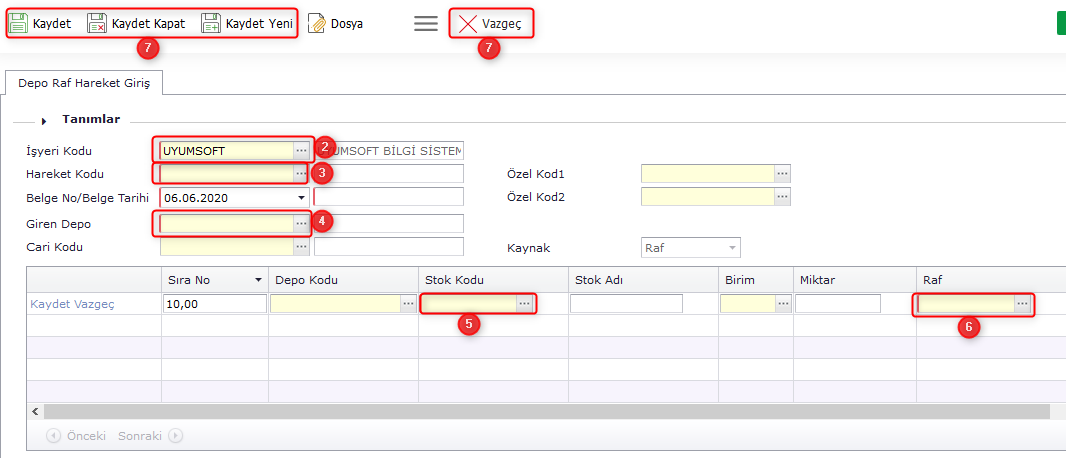Open Giren Depo lookup ellipsis button
This screenshot has height=458, width=1066.
[x=301, y=223]
